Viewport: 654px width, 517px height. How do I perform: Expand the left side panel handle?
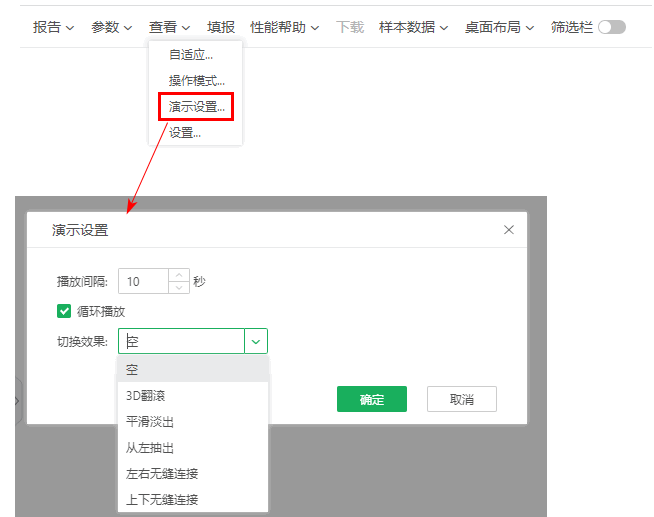(x=18, y=401)
